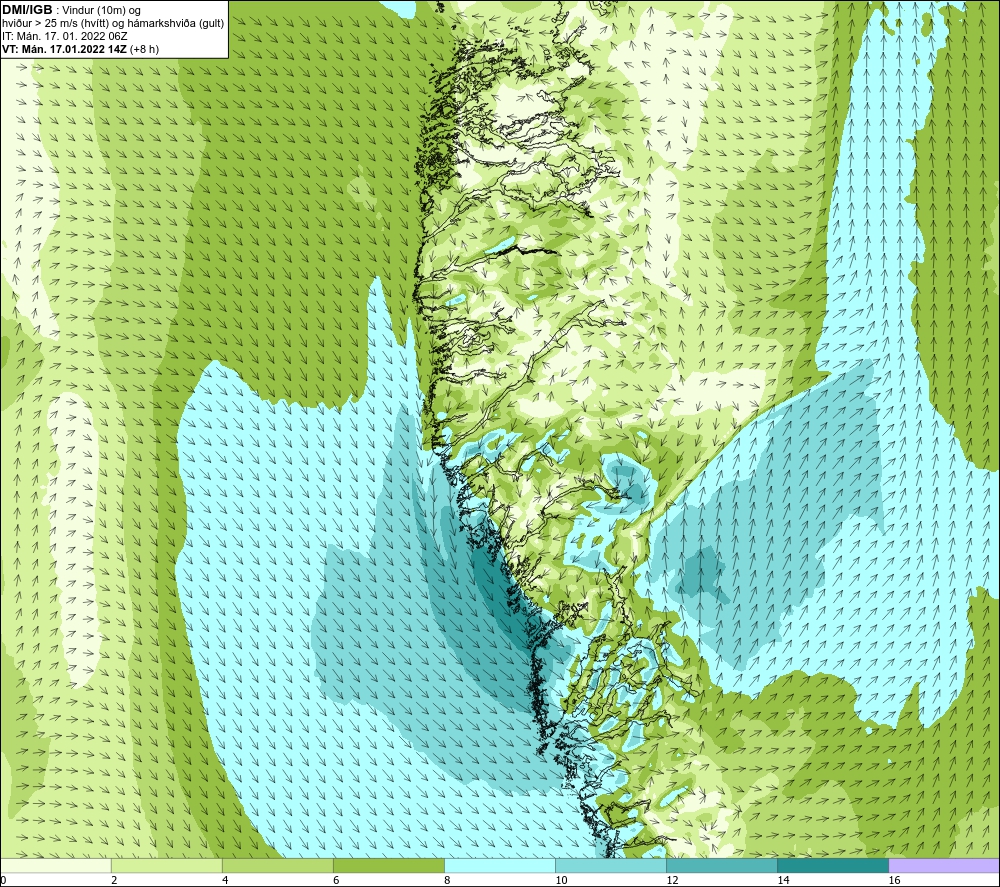Click the legend tick label 8
Screen dimensions: 1000x887
point(447,880)
